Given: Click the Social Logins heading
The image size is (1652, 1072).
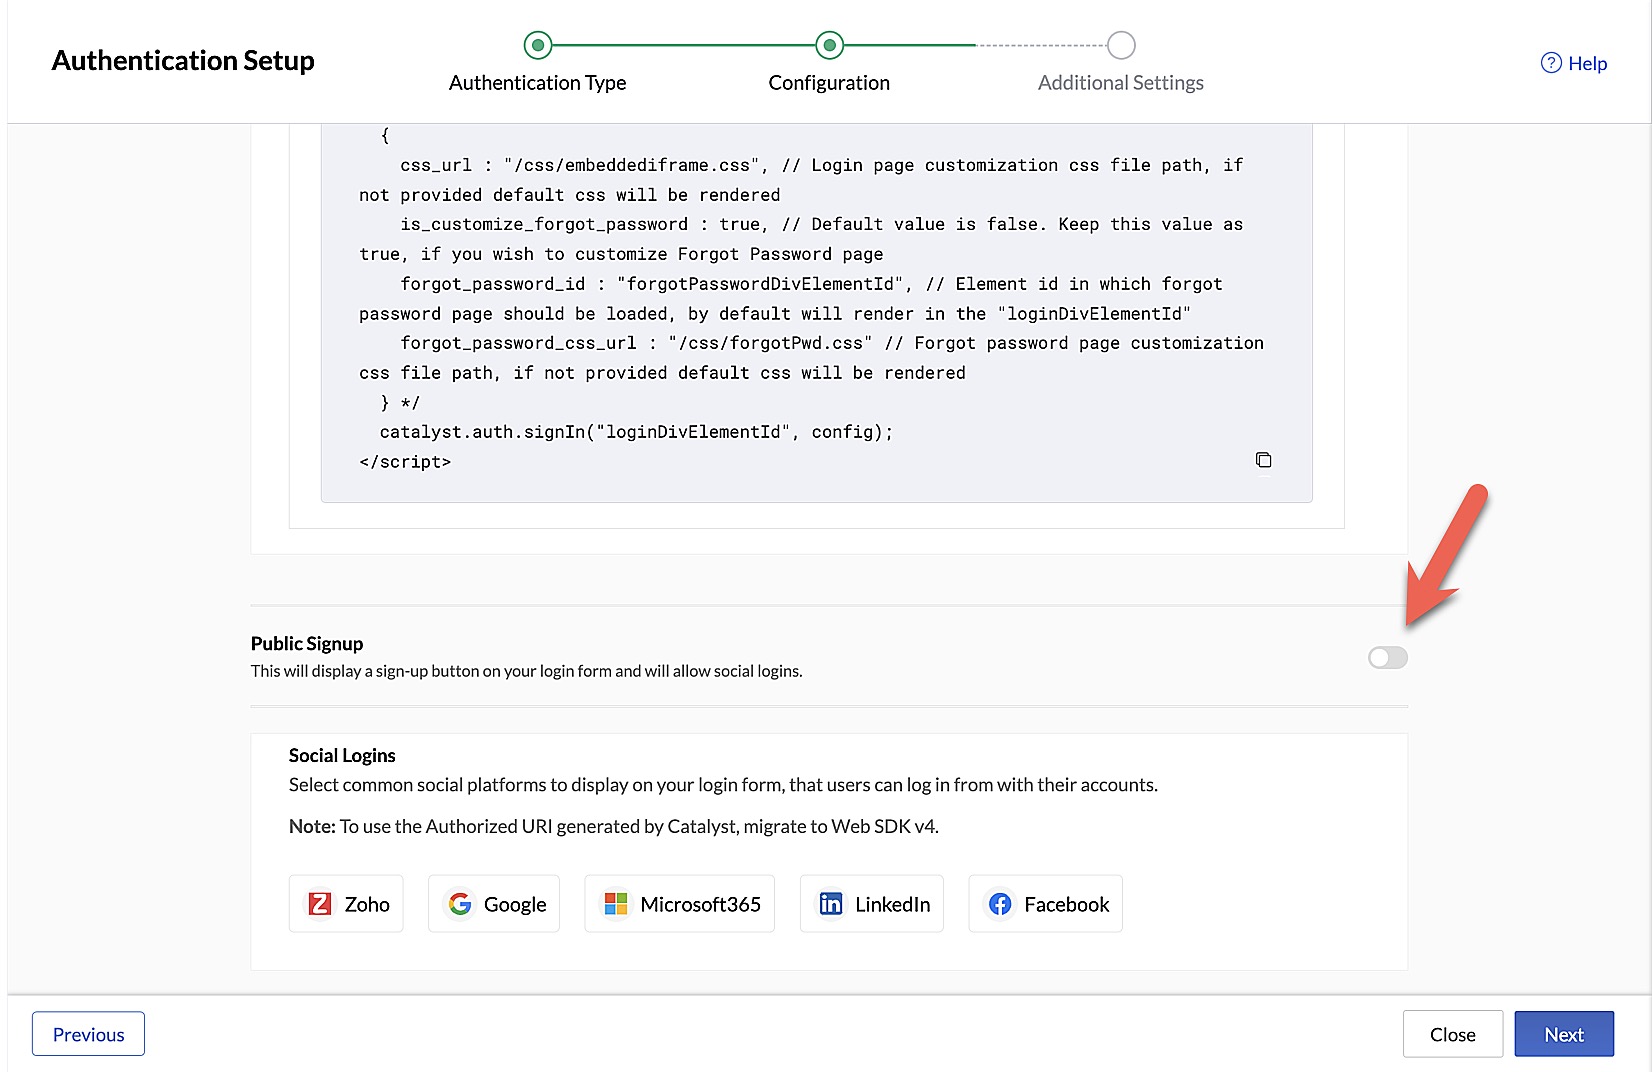Looking at the screenshot, I should (x=342, y=755).
